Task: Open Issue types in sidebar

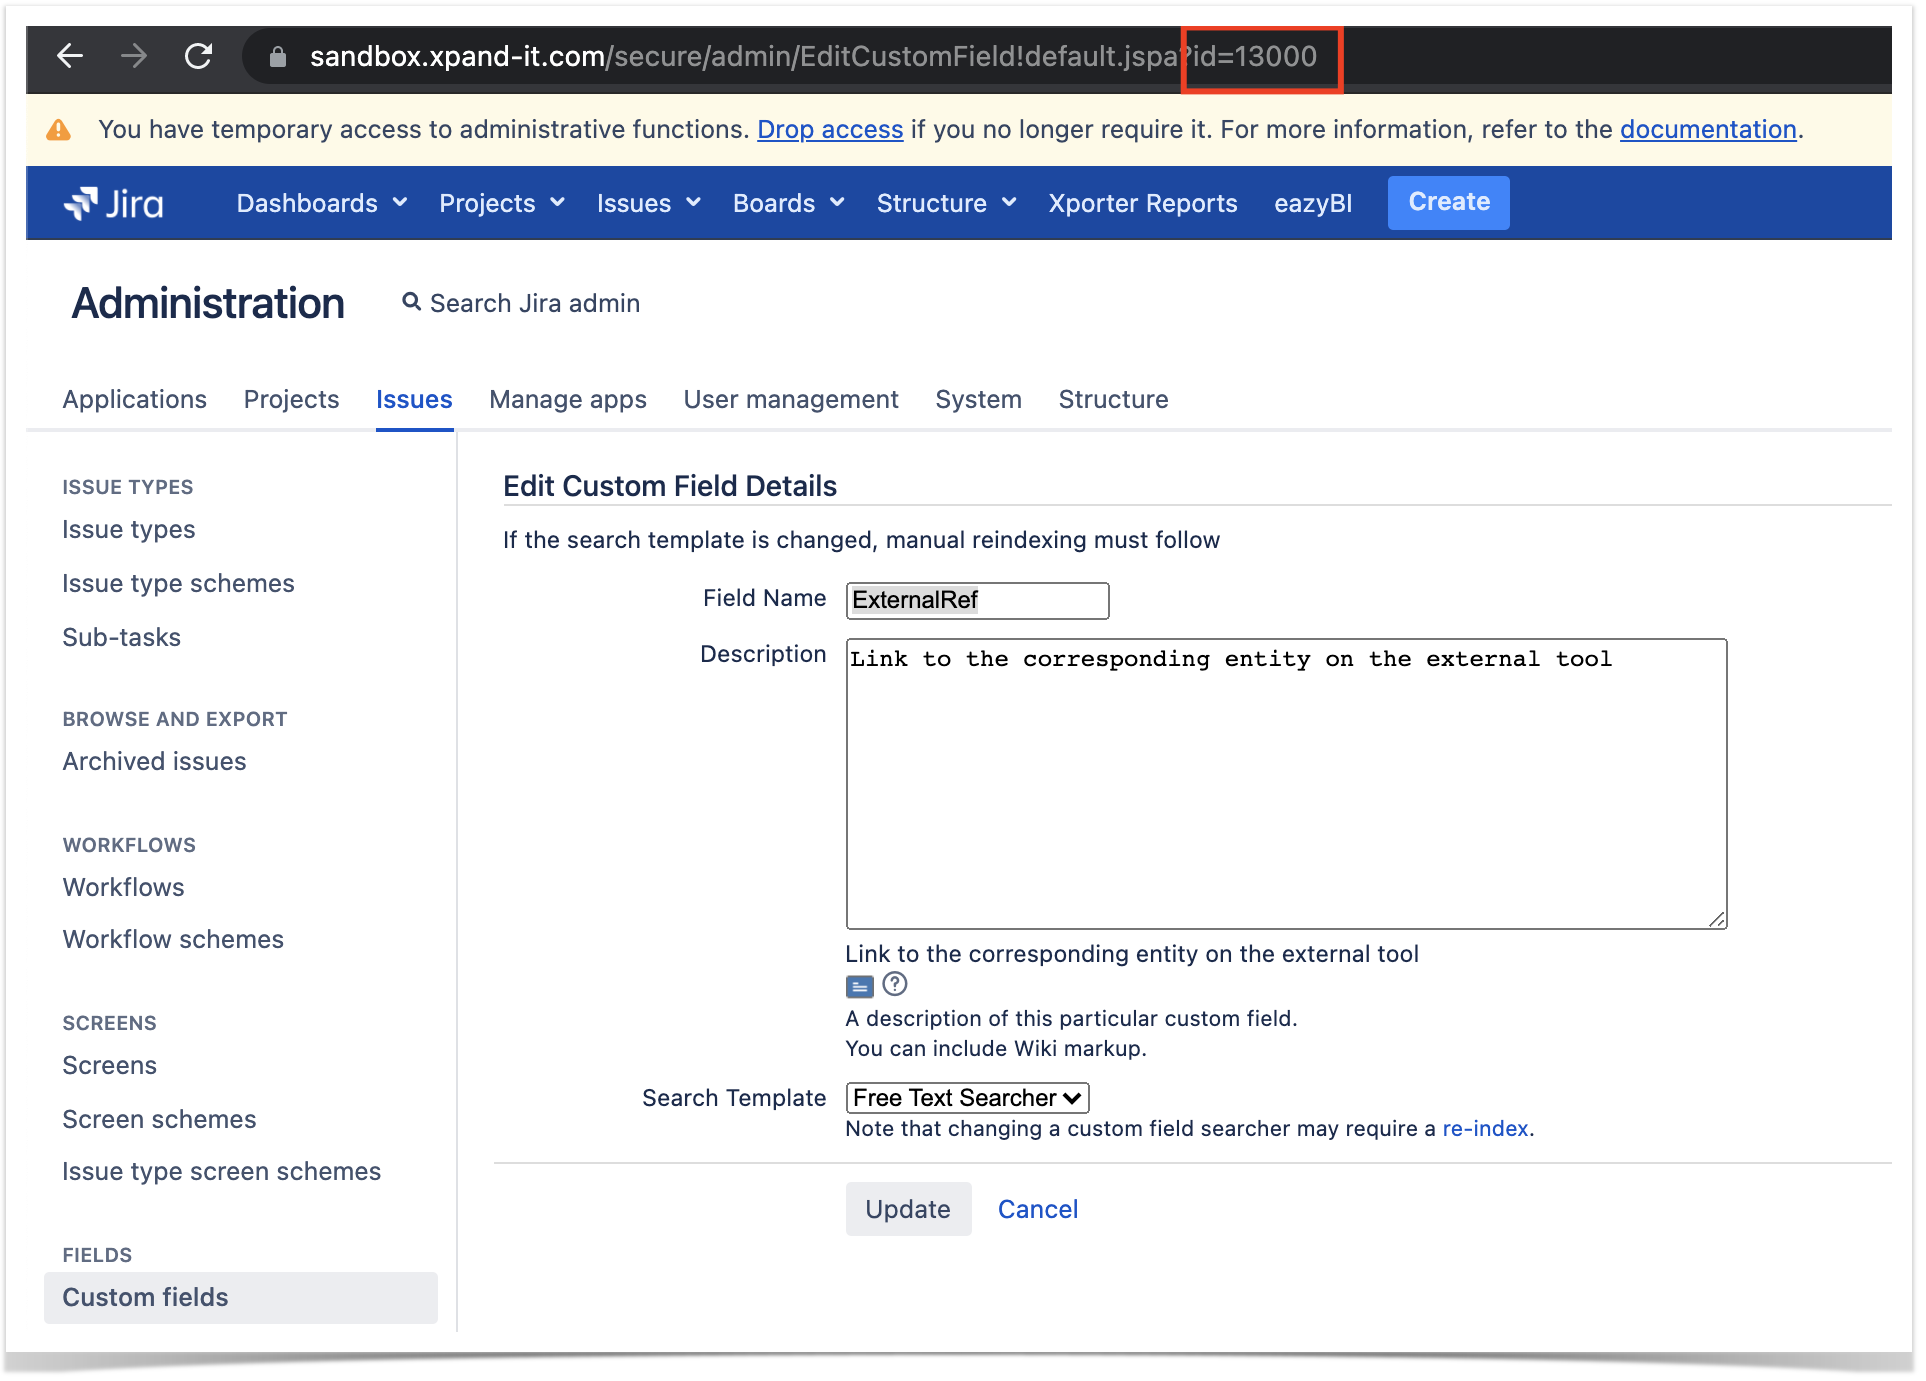Action: 129,530
